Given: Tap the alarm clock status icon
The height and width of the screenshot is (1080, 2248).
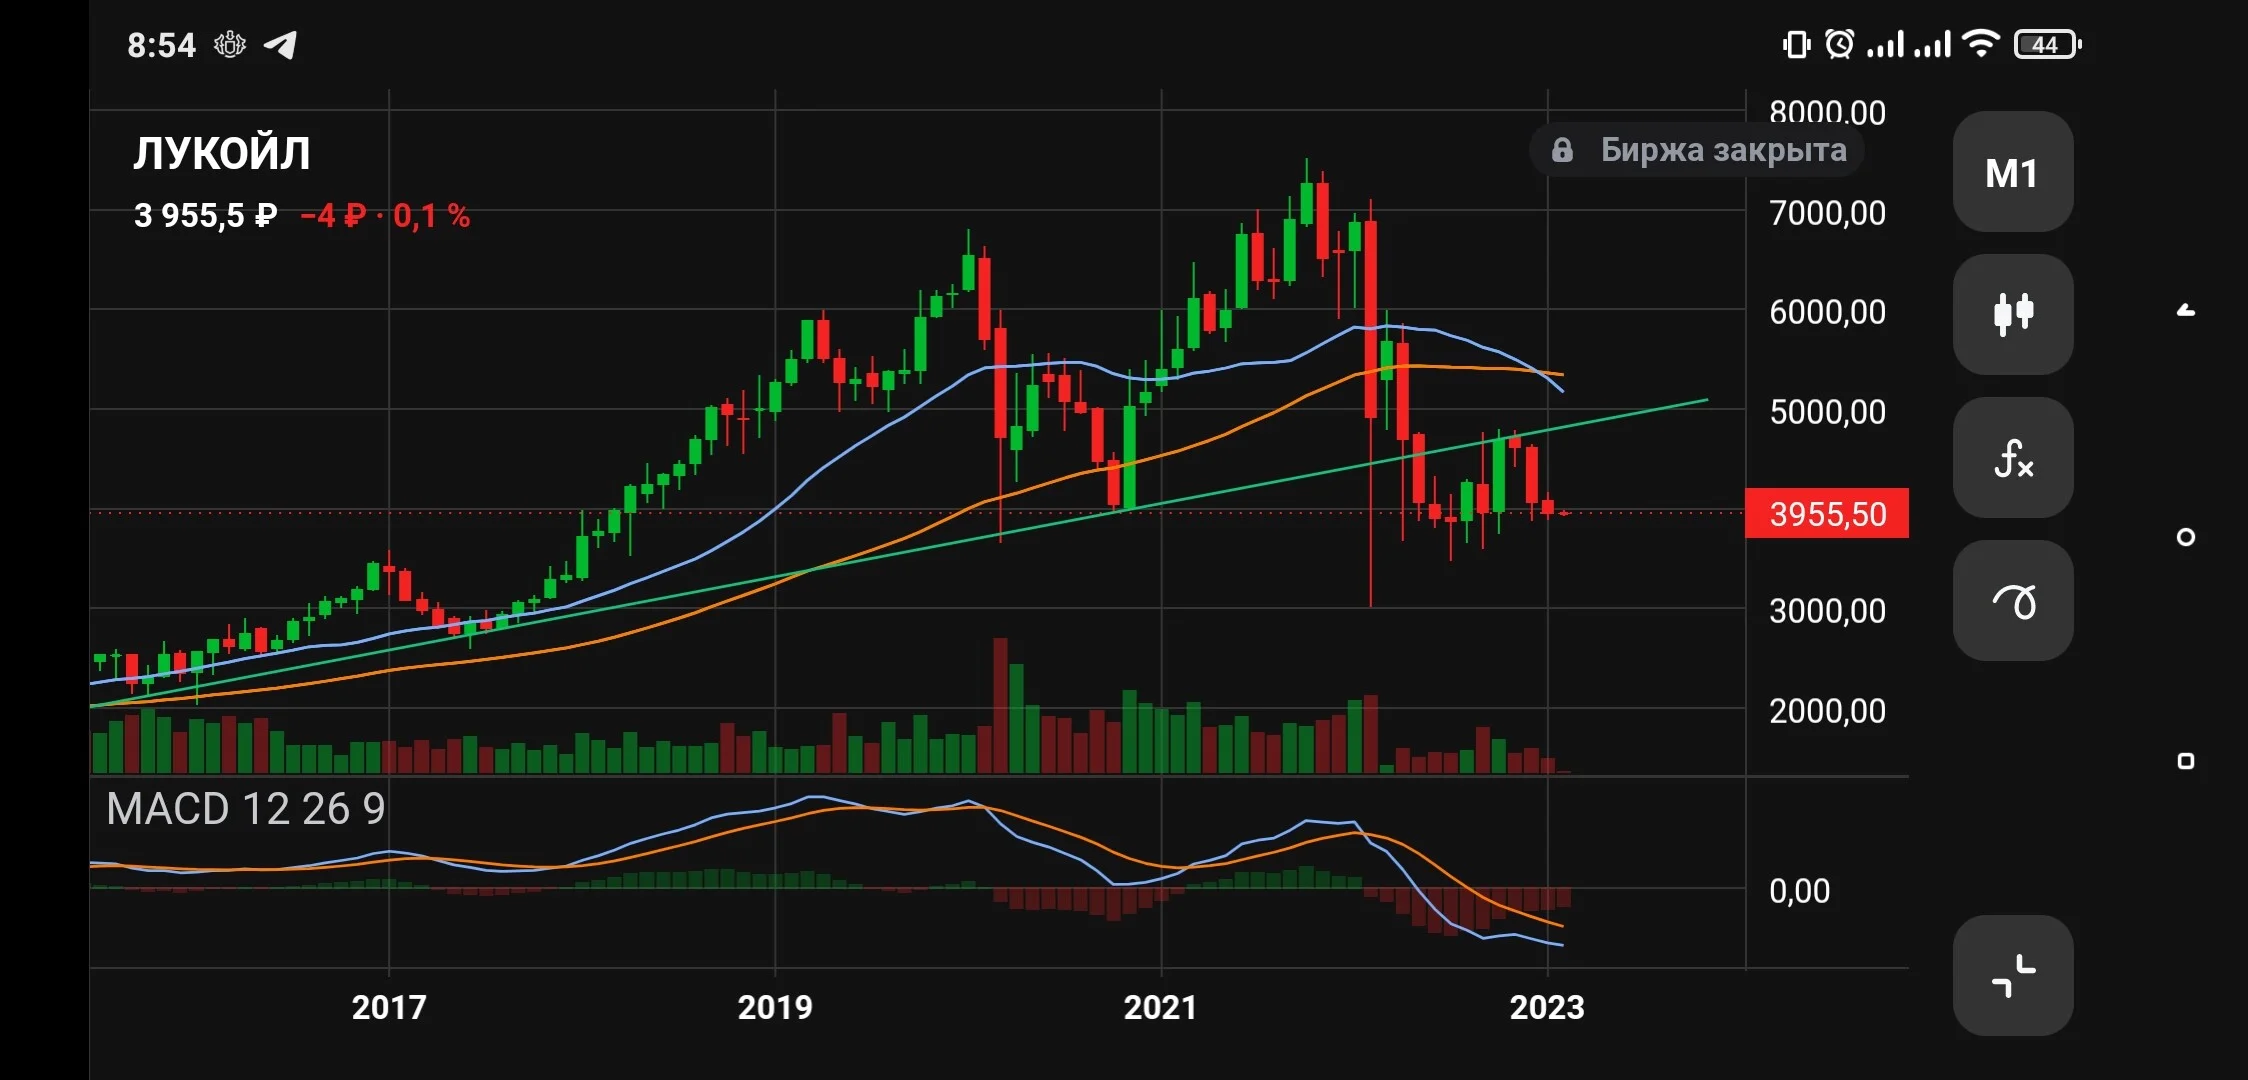Looking at the screenshot, I should [x=1839, y=44].
